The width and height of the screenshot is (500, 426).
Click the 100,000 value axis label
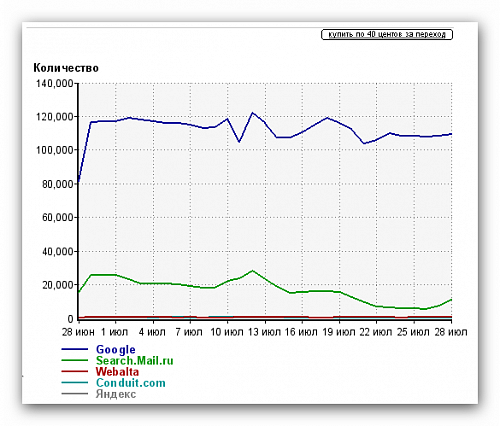55,150
